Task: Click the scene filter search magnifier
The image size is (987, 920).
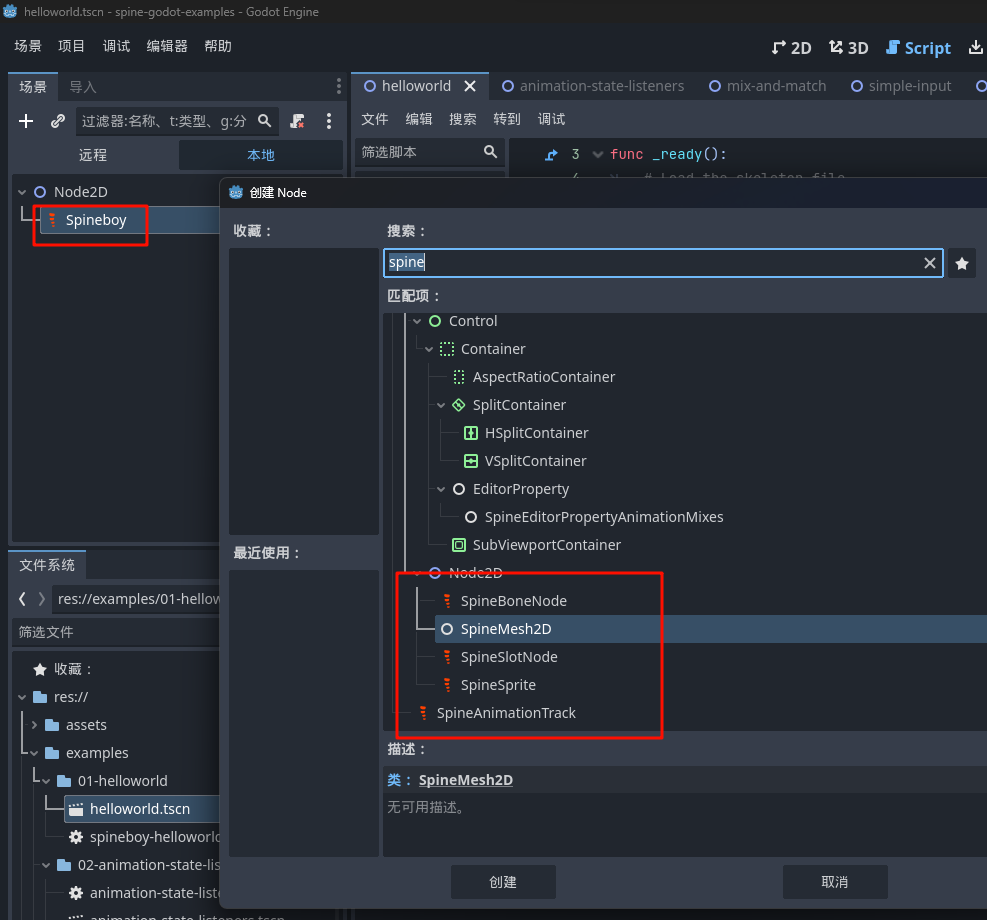Action: click(x=264, y=121)
